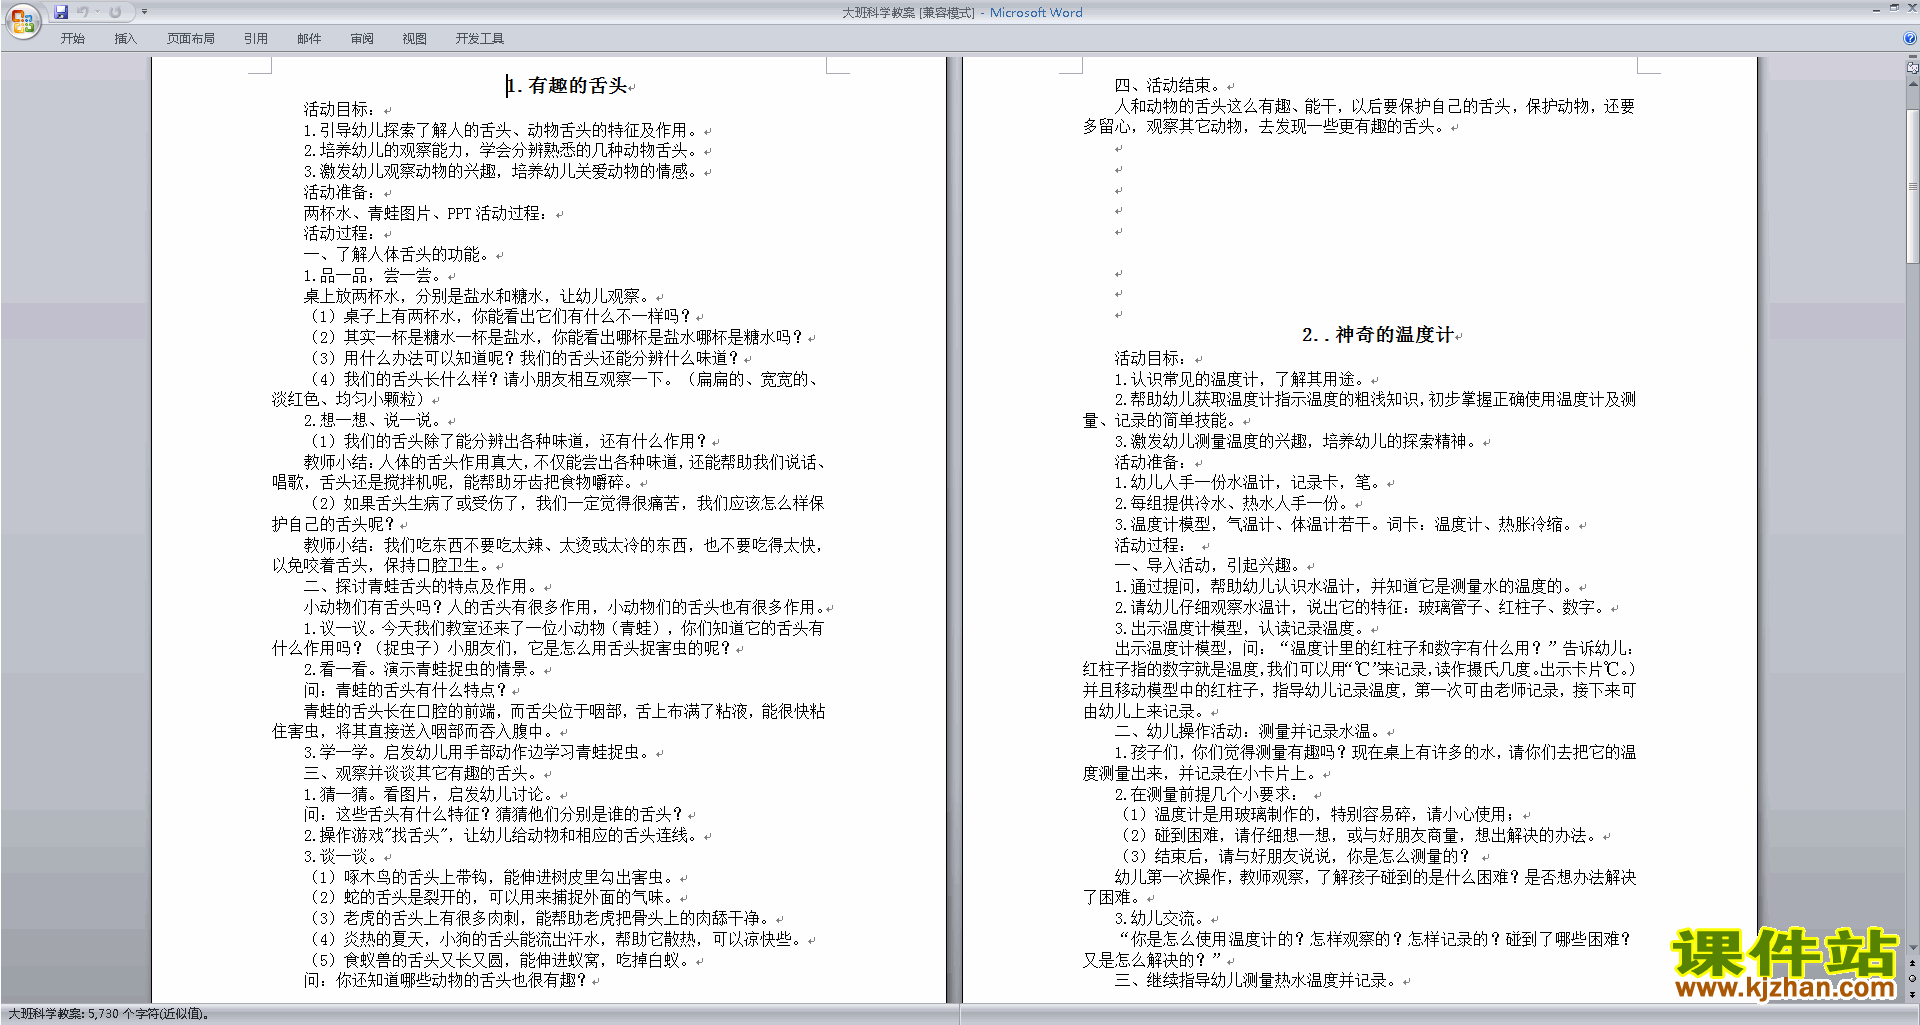Click line （2）蛇的舌头是裂开的

(x=492, y=898)
